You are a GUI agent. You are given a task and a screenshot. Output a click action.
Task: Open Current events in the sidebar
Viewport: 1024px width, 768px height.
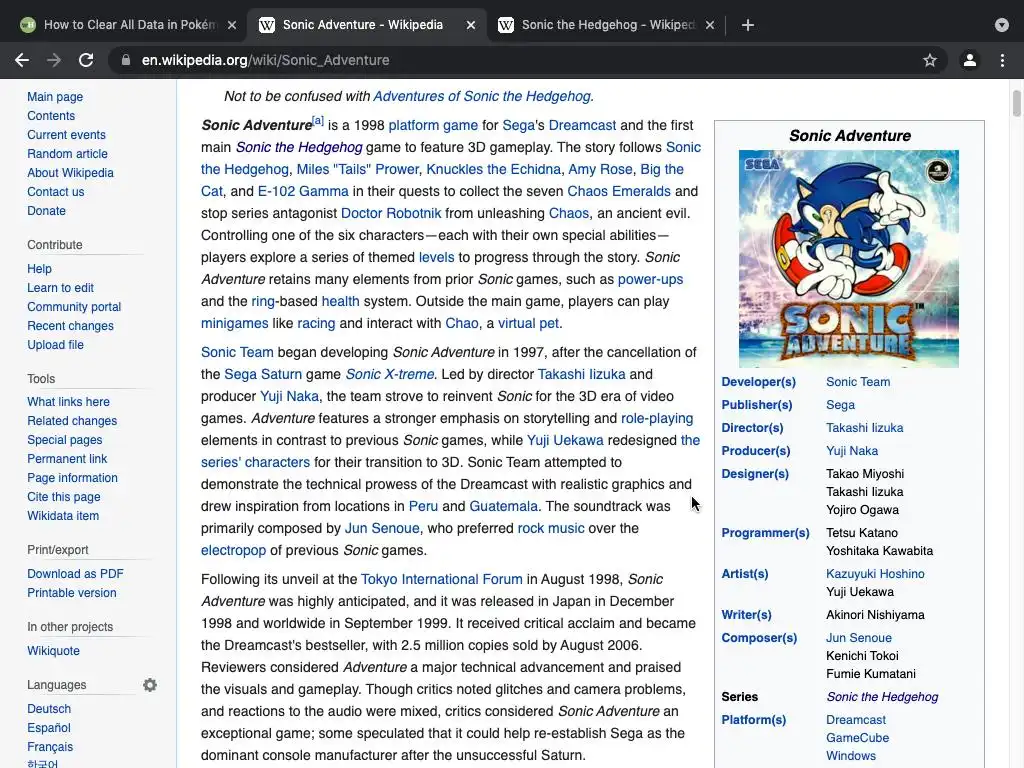(66, 135)
